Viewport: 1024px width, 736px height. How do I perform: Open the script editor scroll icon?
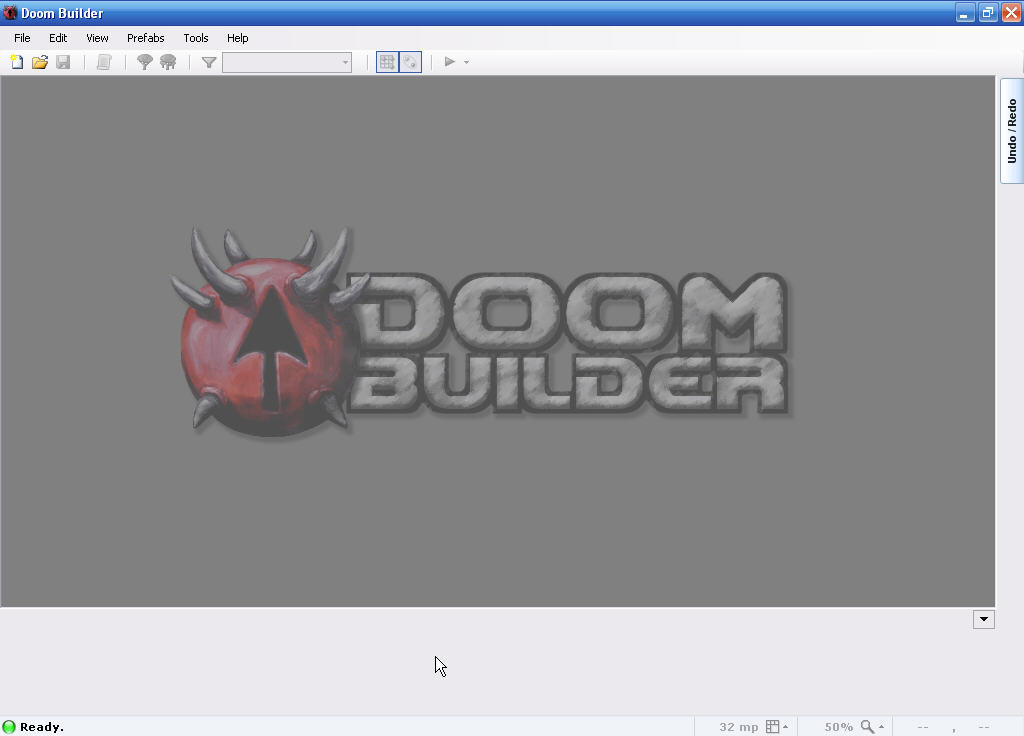tap(104, 62)
